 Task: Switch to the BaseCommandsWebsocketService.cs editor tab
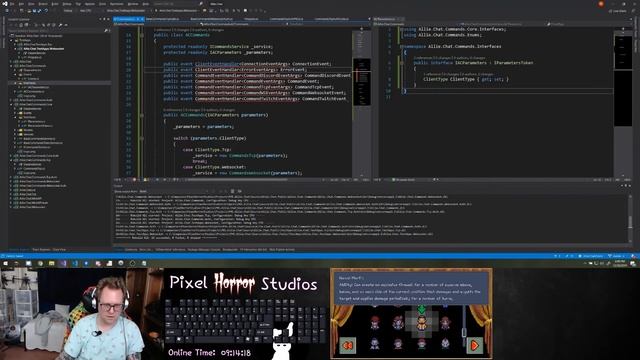(x=211, y=19)
